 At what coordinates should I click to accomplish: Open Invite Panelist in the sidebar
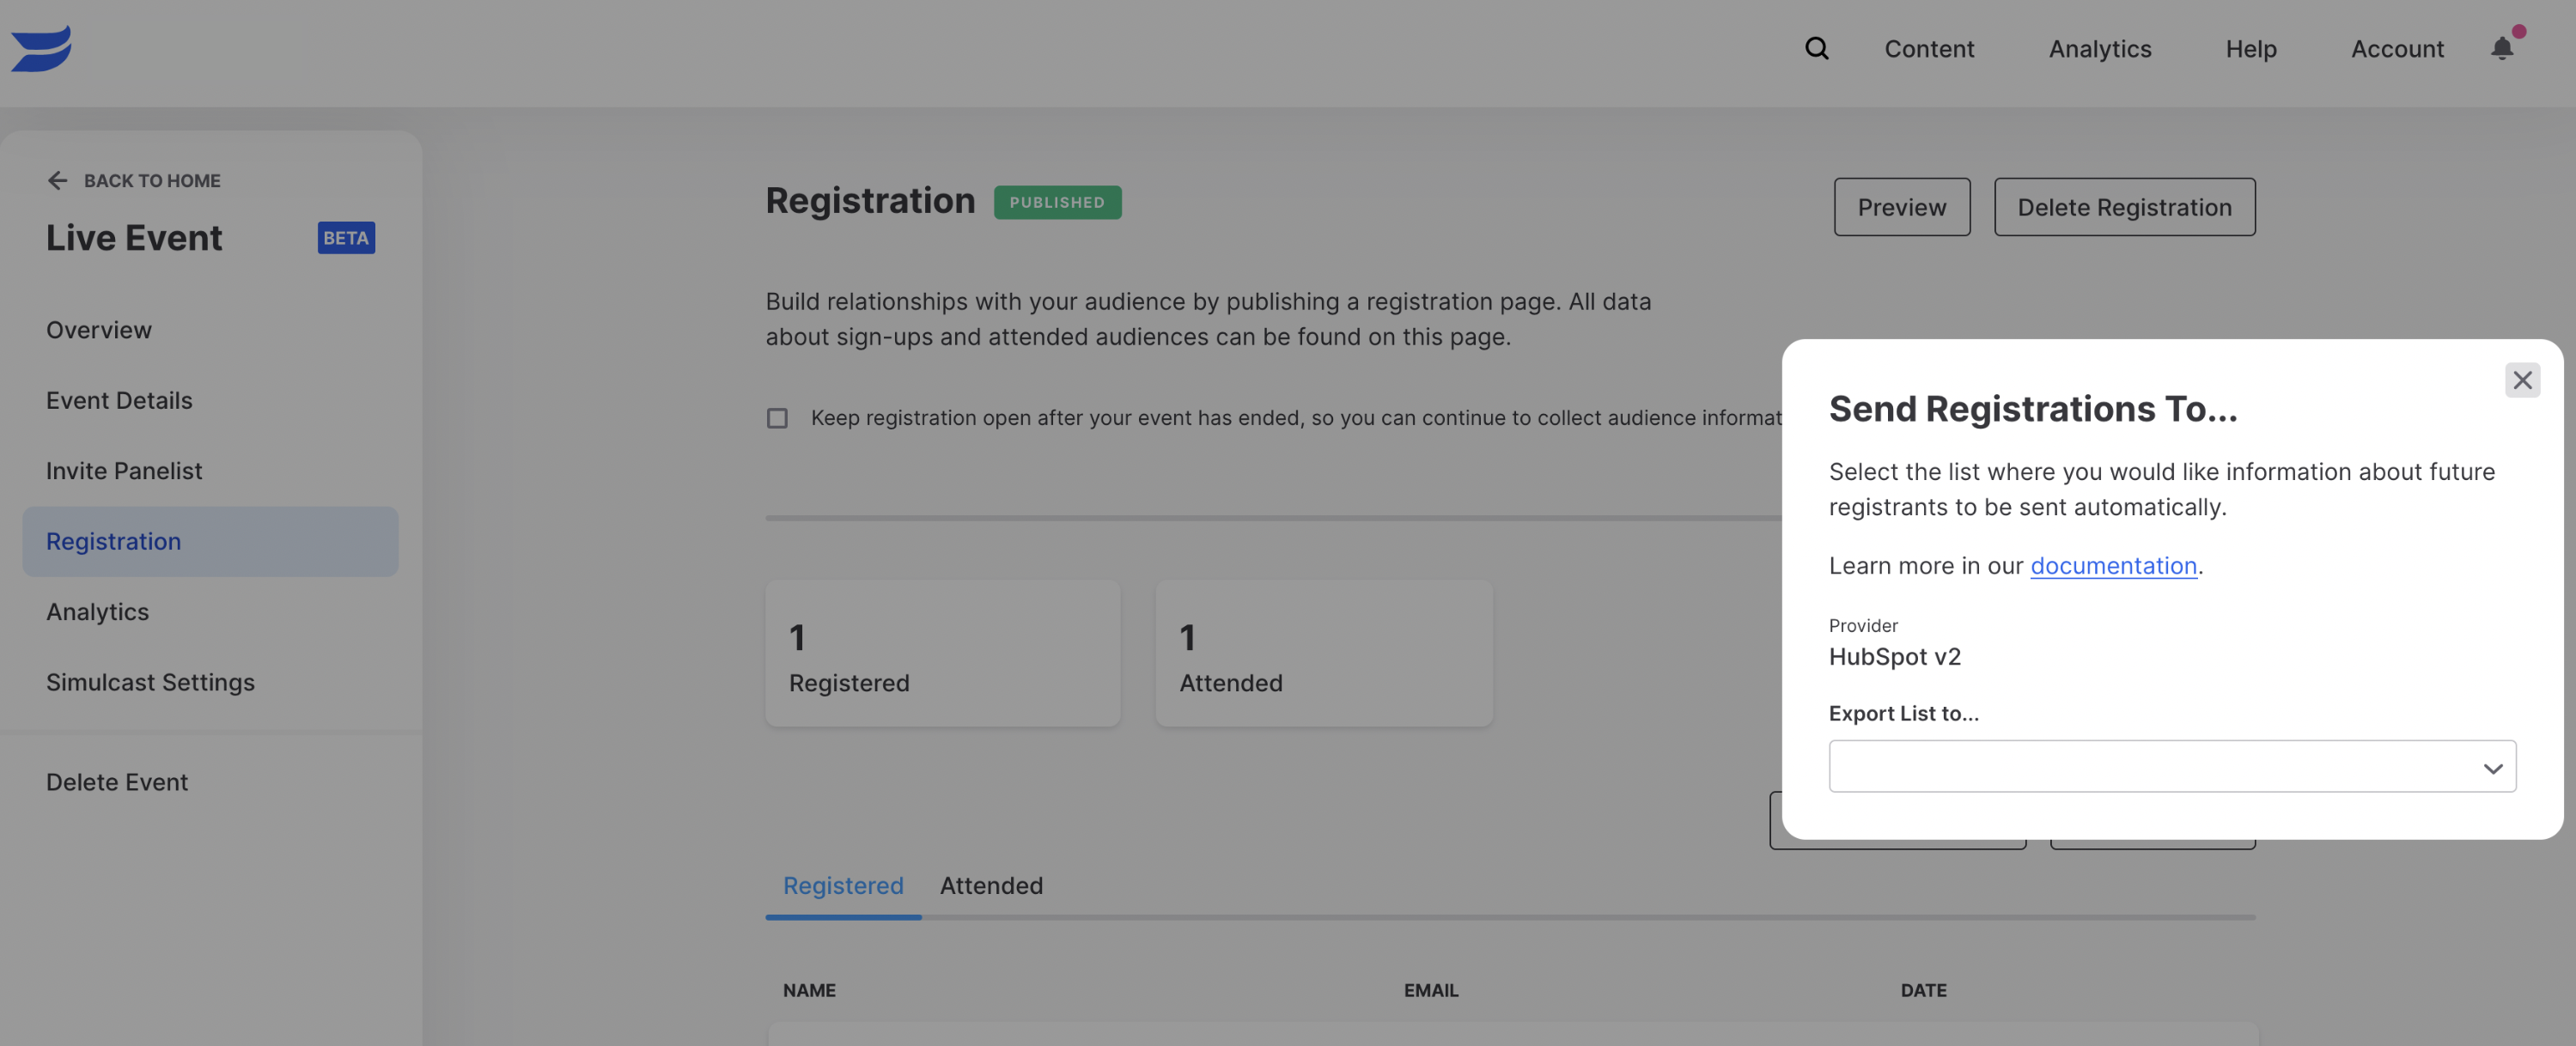pyautogui.click(x=124, y=471)
